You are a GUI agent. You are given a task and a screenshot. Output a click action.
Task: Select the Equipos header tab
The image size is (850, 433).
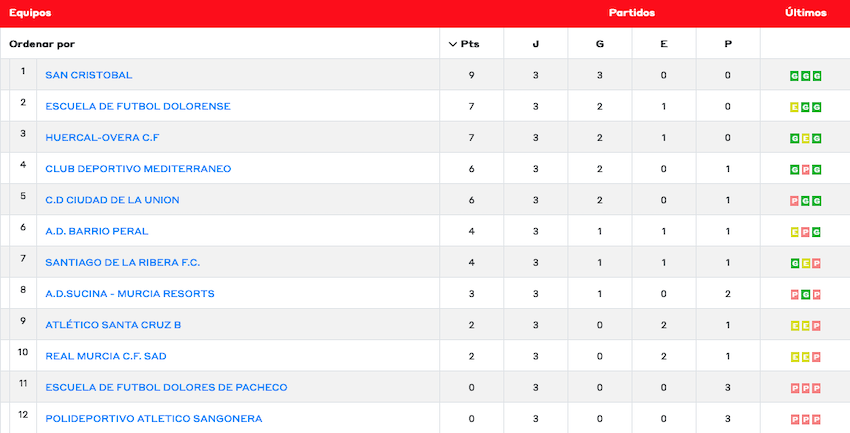point(30,13)
